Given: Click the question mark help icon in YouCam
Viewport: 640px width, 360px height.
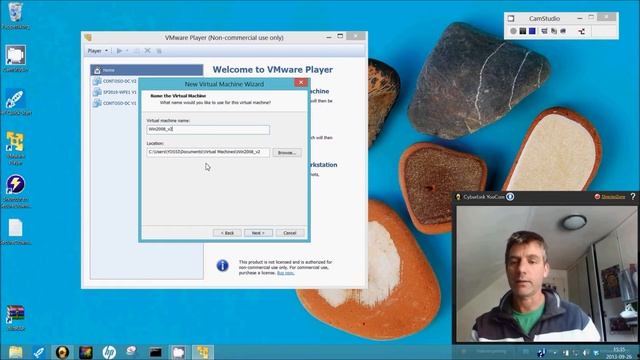Looking at the screenshot, I should tap(633, 197).
